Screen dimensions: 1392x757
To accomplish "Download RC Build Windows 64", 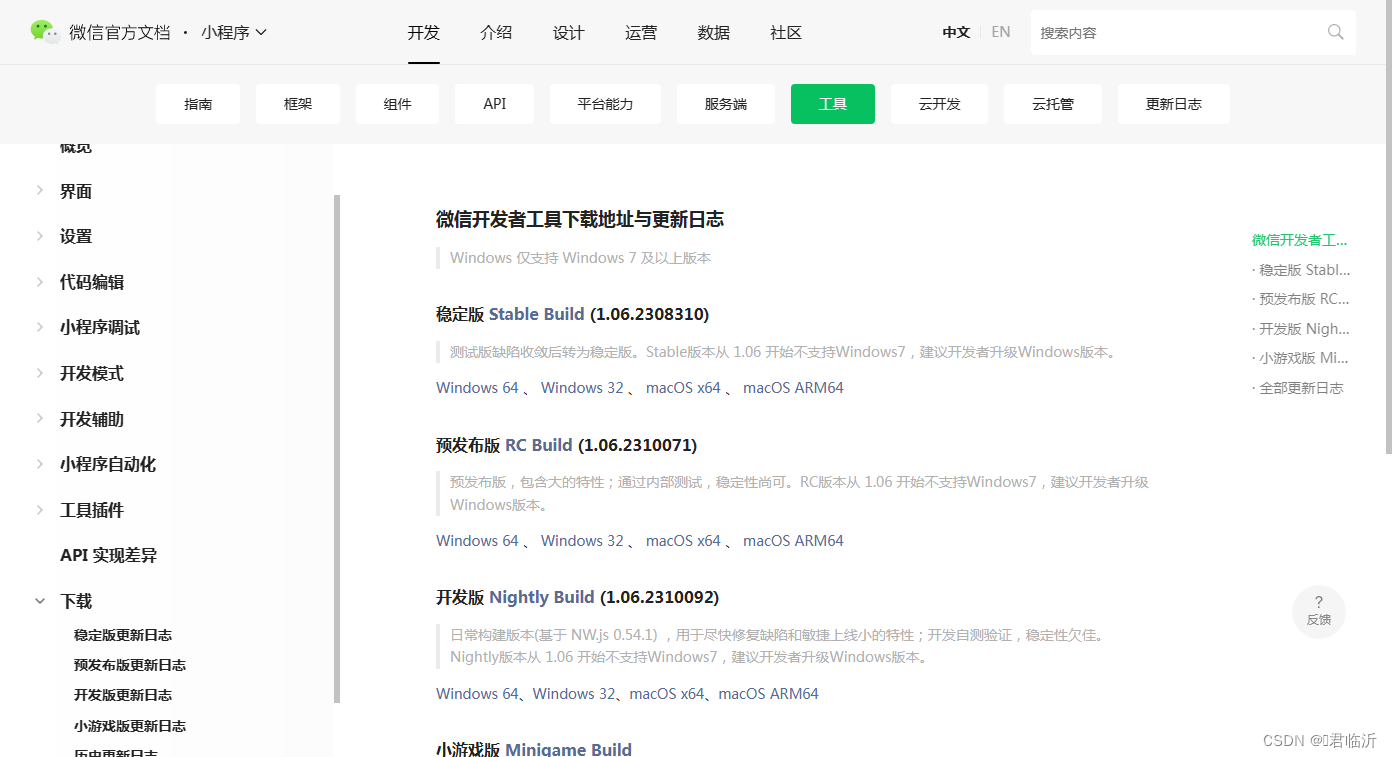I will 477,541.
